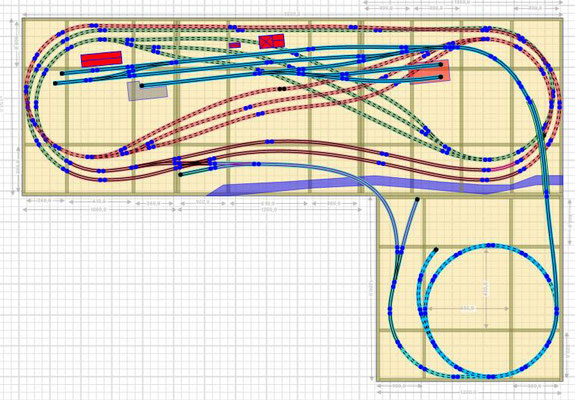This screenshot has width=575, height=400.
Task: Select the total width dimension under the helix board
Action: (466, 392)
